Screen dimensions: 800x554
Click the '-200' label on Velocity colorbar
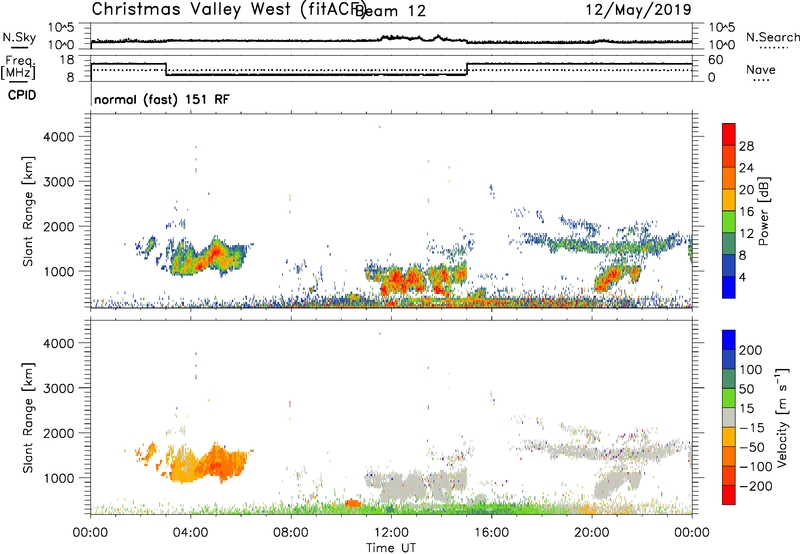(x=755, y=486)
